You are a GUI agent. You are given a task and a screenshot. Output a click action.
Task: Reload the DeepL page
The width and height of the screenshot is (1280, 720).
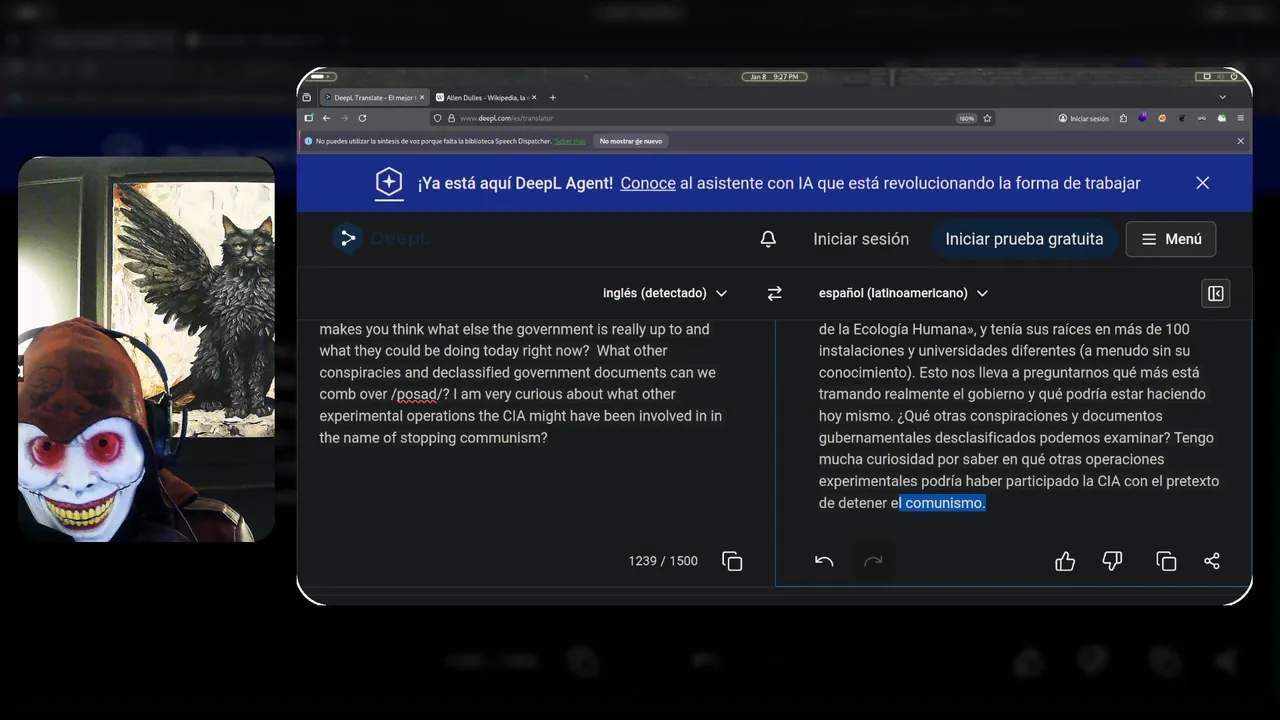[362, 118]
